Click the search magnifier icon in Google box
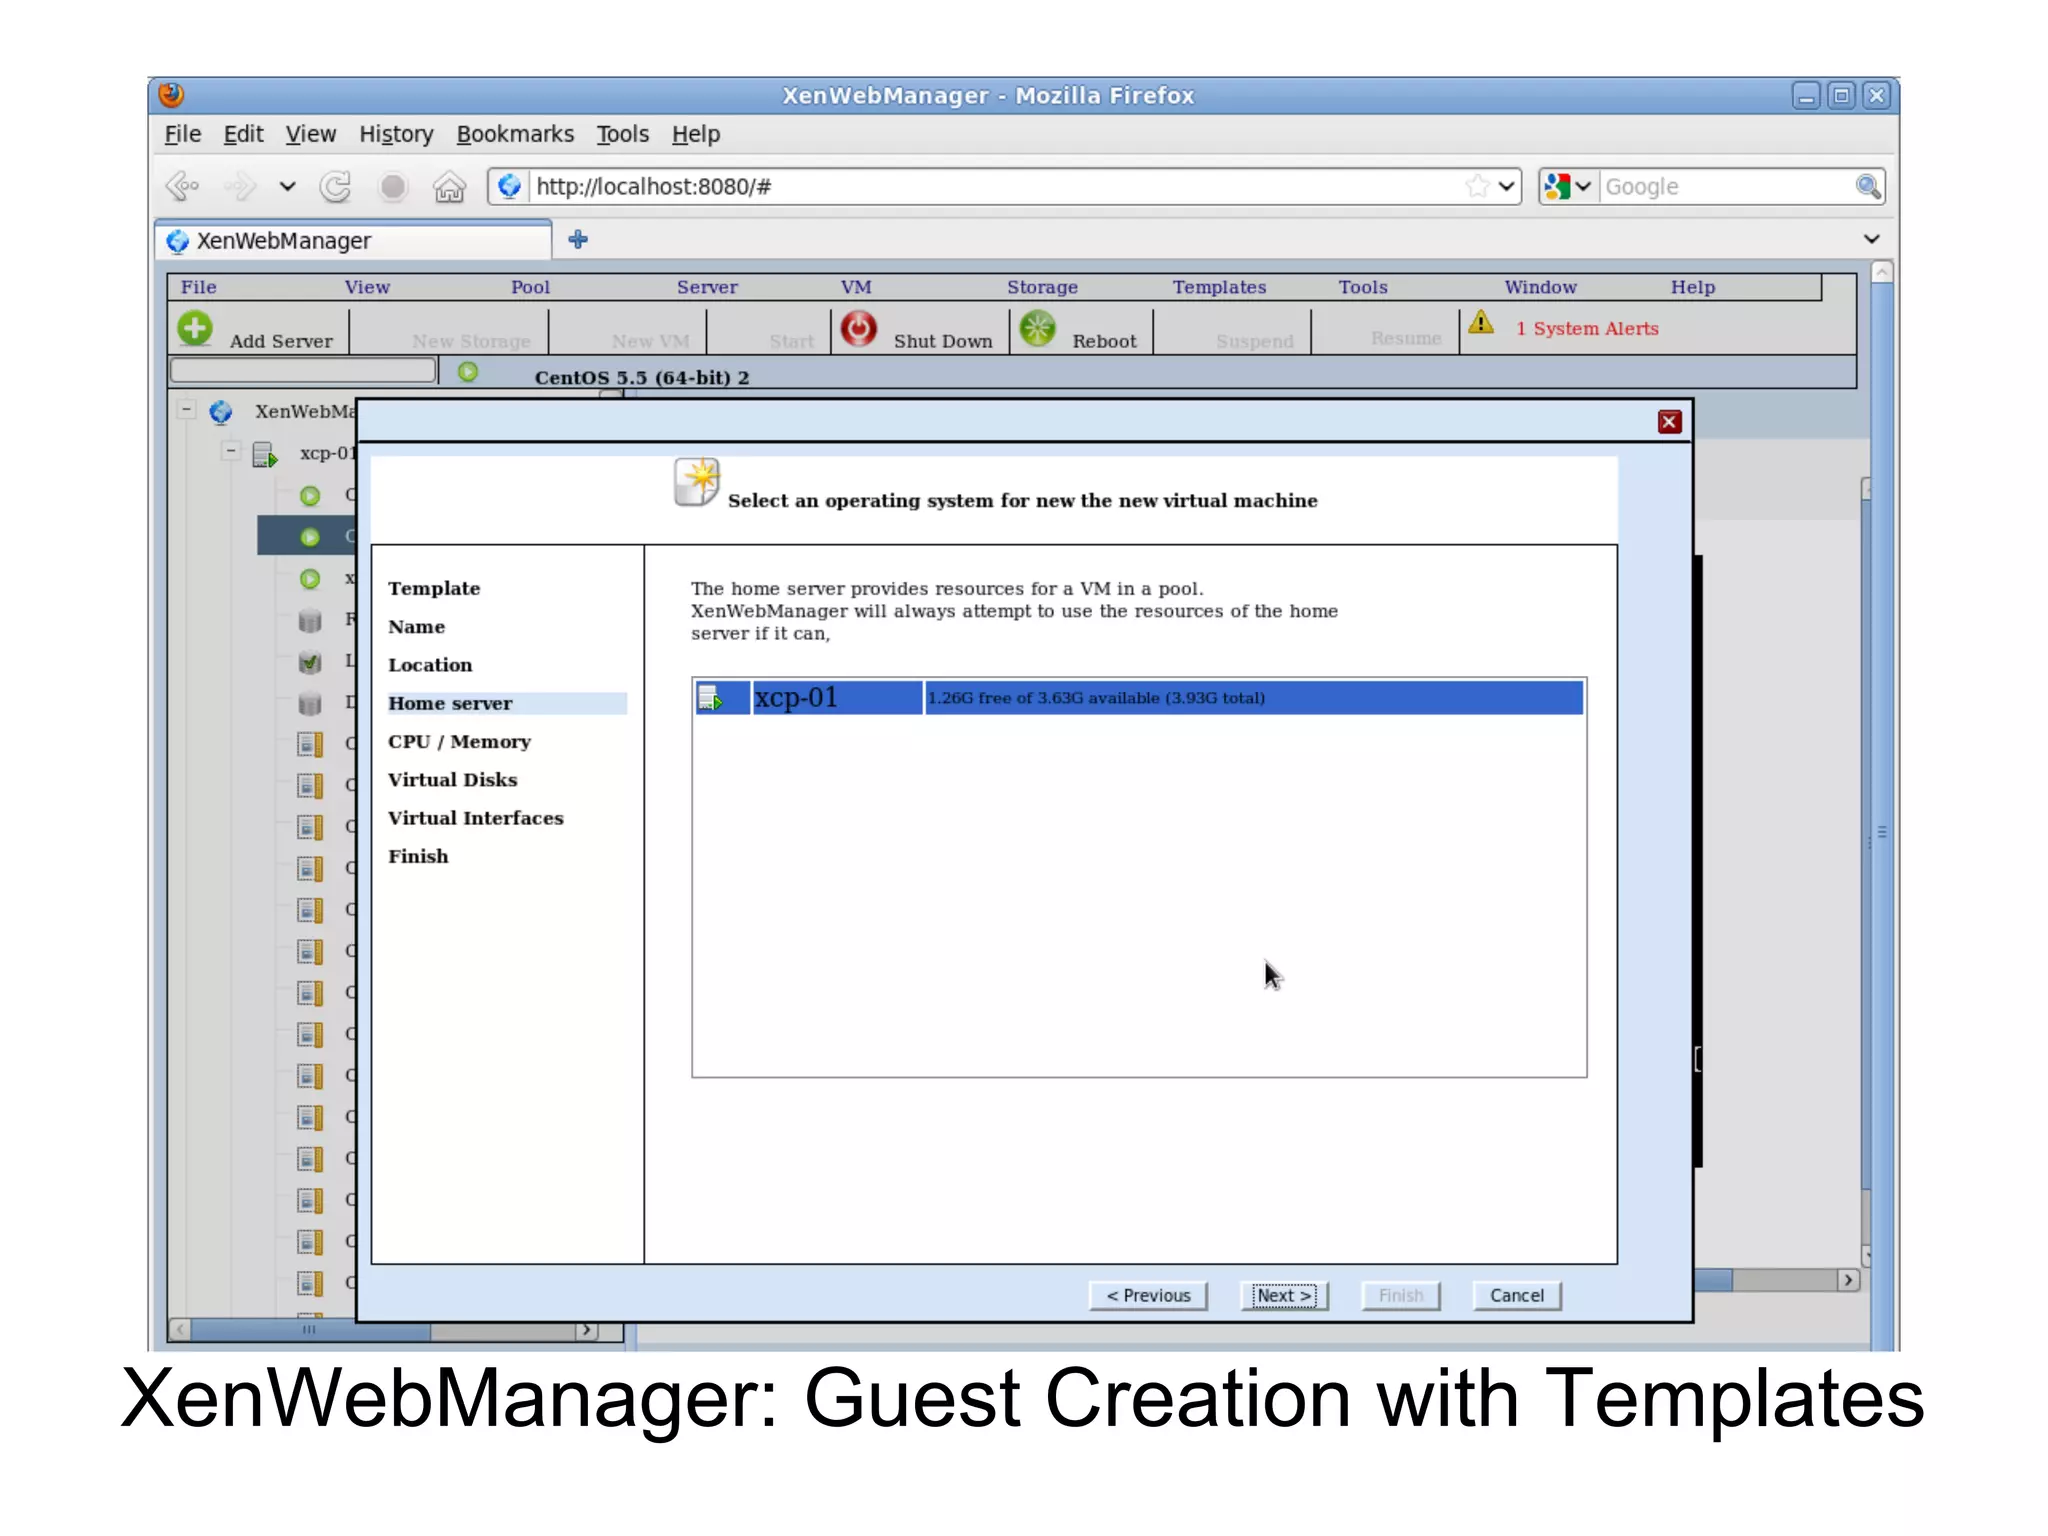This screenshot has width=2048, height=1536. 1867,186
